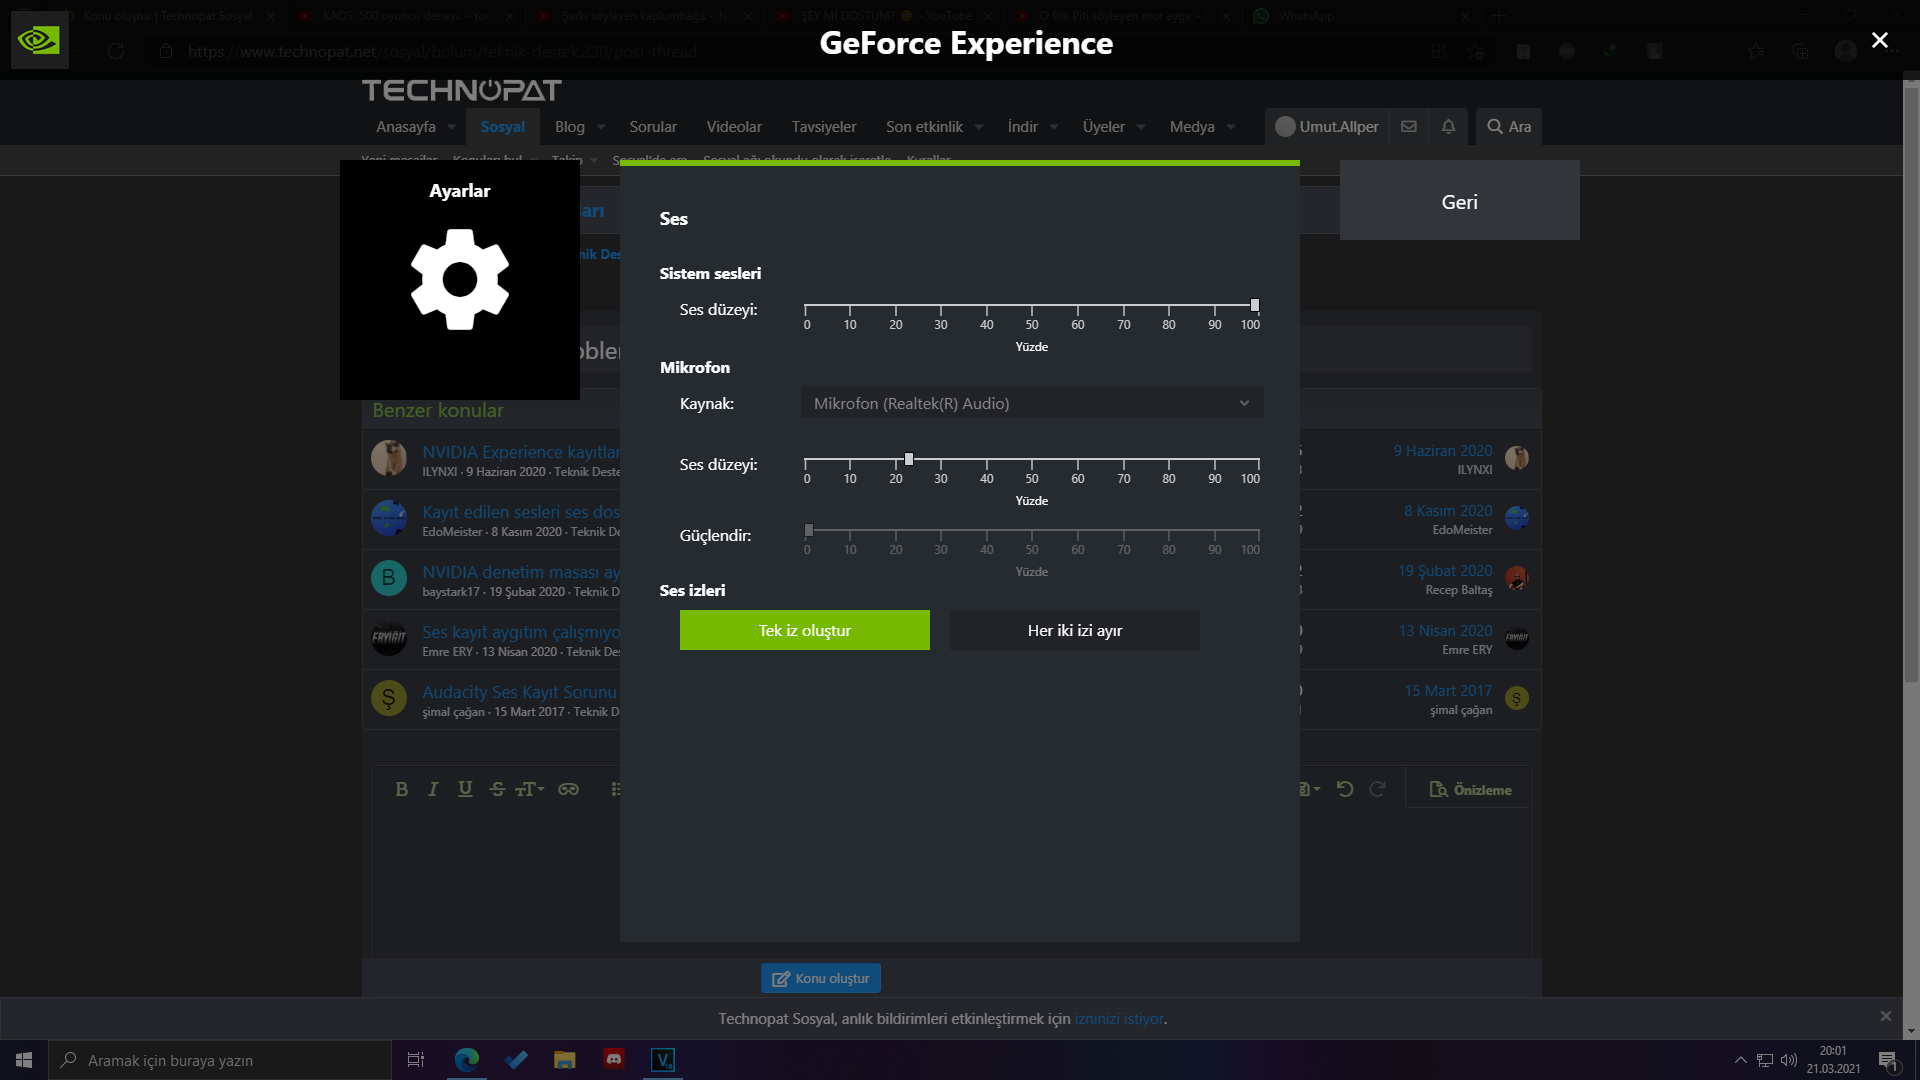Click the Güçlendir boost slider handle
This screenshot has width=1920, height=1080.
point(809,530)
